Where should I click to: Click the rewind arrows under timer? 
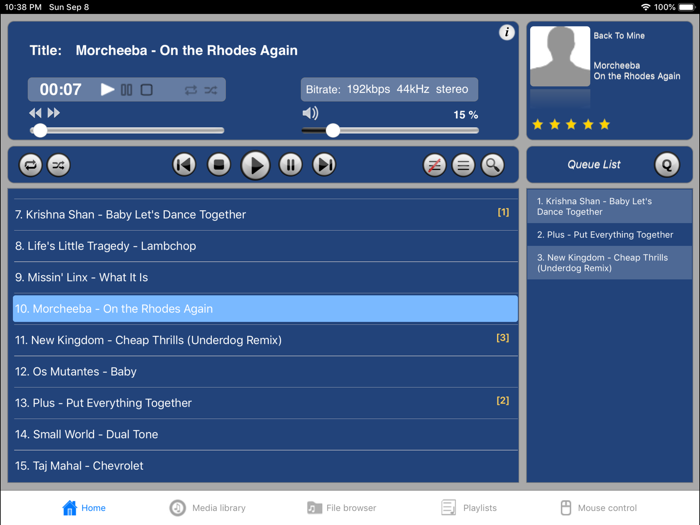tap(35, 113)
